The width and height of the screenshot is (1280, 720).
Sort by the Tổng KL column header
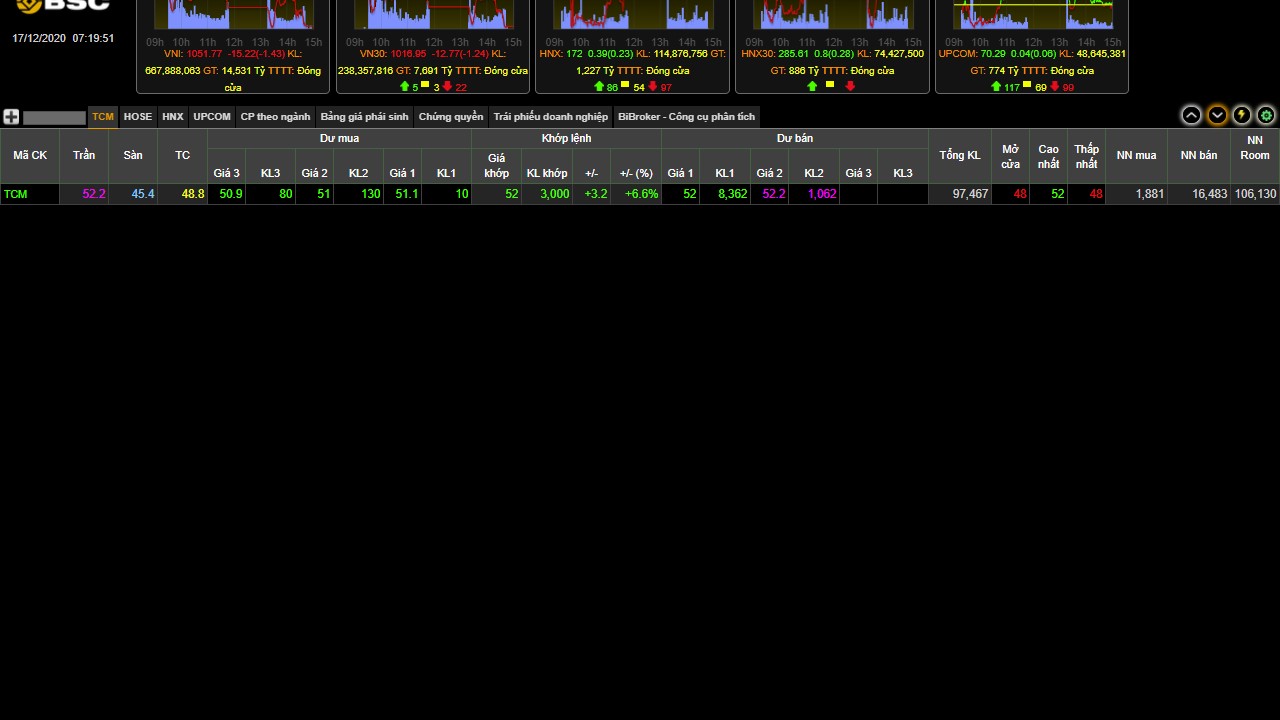coord(960,156)
